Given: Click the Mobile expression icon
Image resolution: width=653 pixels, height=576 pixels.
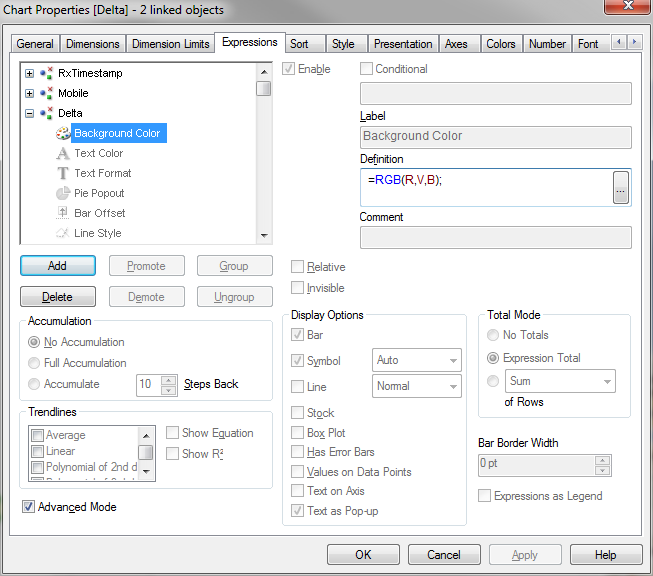Looking at the screenshot, I should 46,93.
